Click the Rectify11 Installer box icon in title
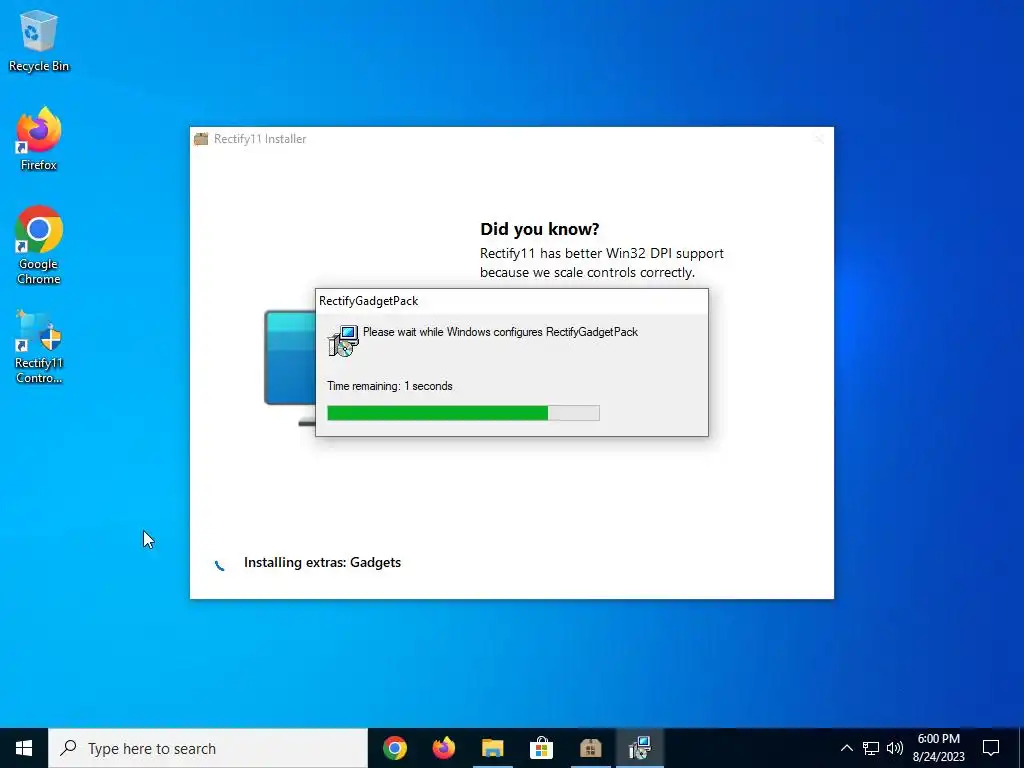 [201, 138]
